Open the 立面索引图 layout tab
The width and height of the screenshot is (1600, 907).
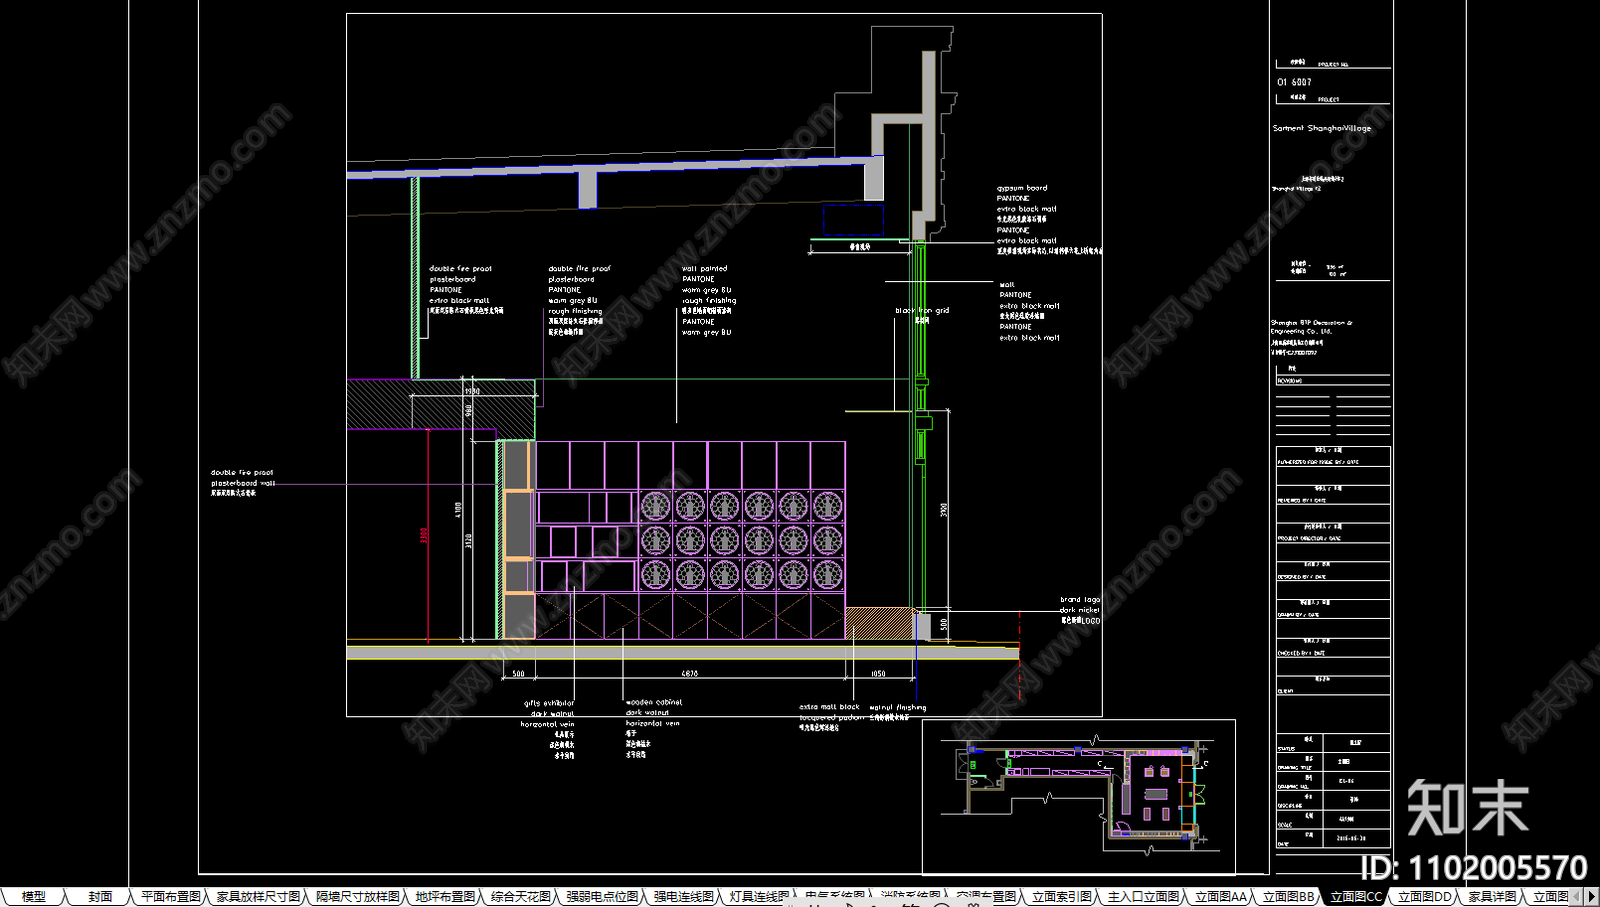coord(1062,897)
